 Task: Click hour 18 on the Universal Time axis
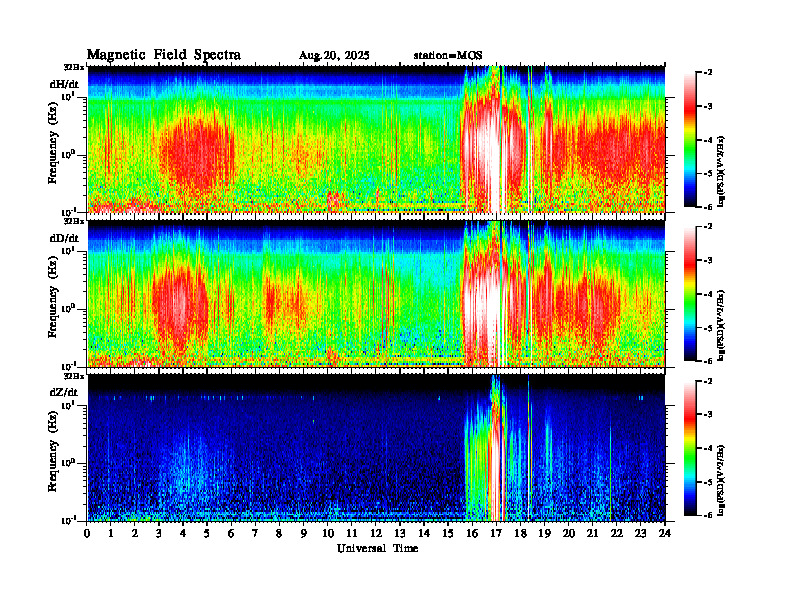point(520,534)
